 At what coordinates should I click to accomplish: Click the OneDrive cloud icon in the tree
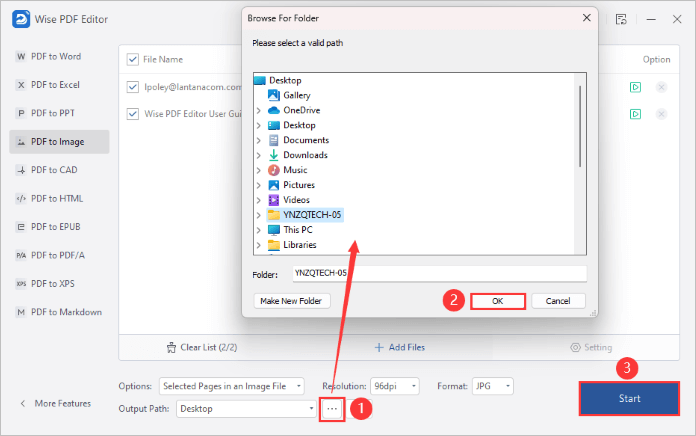tap(274, 110)
